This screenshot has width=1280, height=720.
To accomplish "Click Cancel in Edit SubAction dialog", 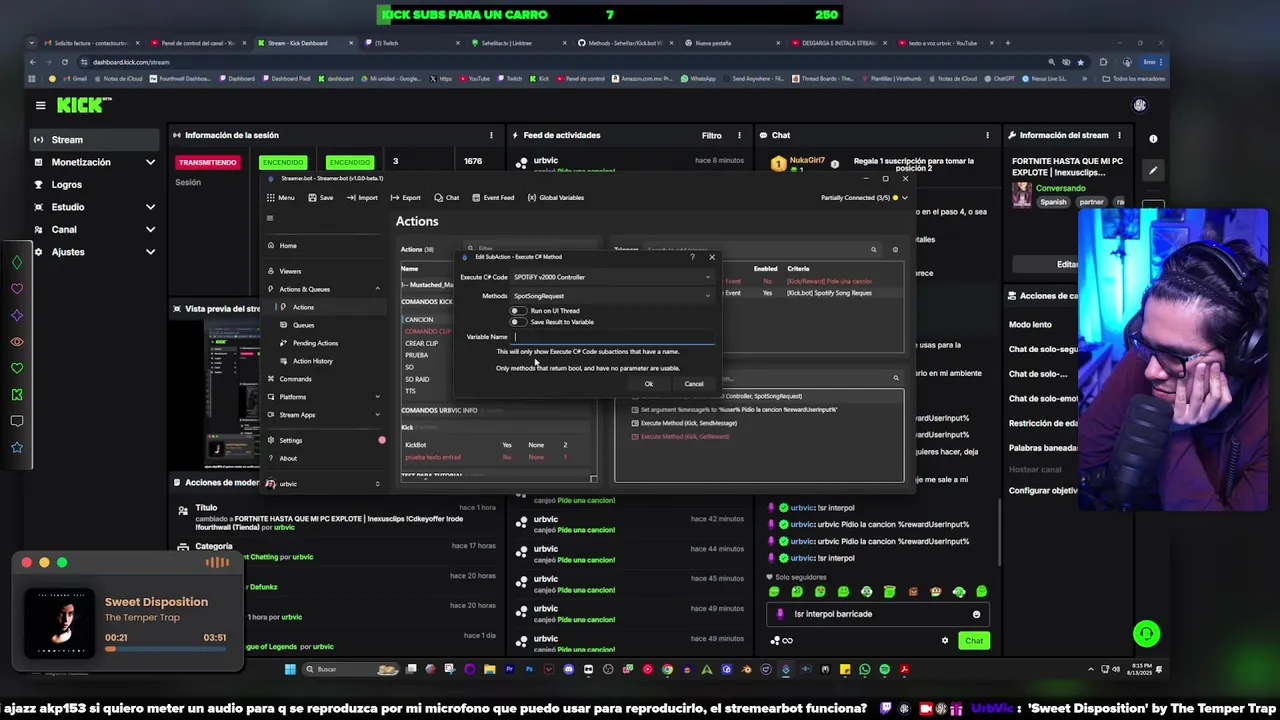I will tap(694, 384).
